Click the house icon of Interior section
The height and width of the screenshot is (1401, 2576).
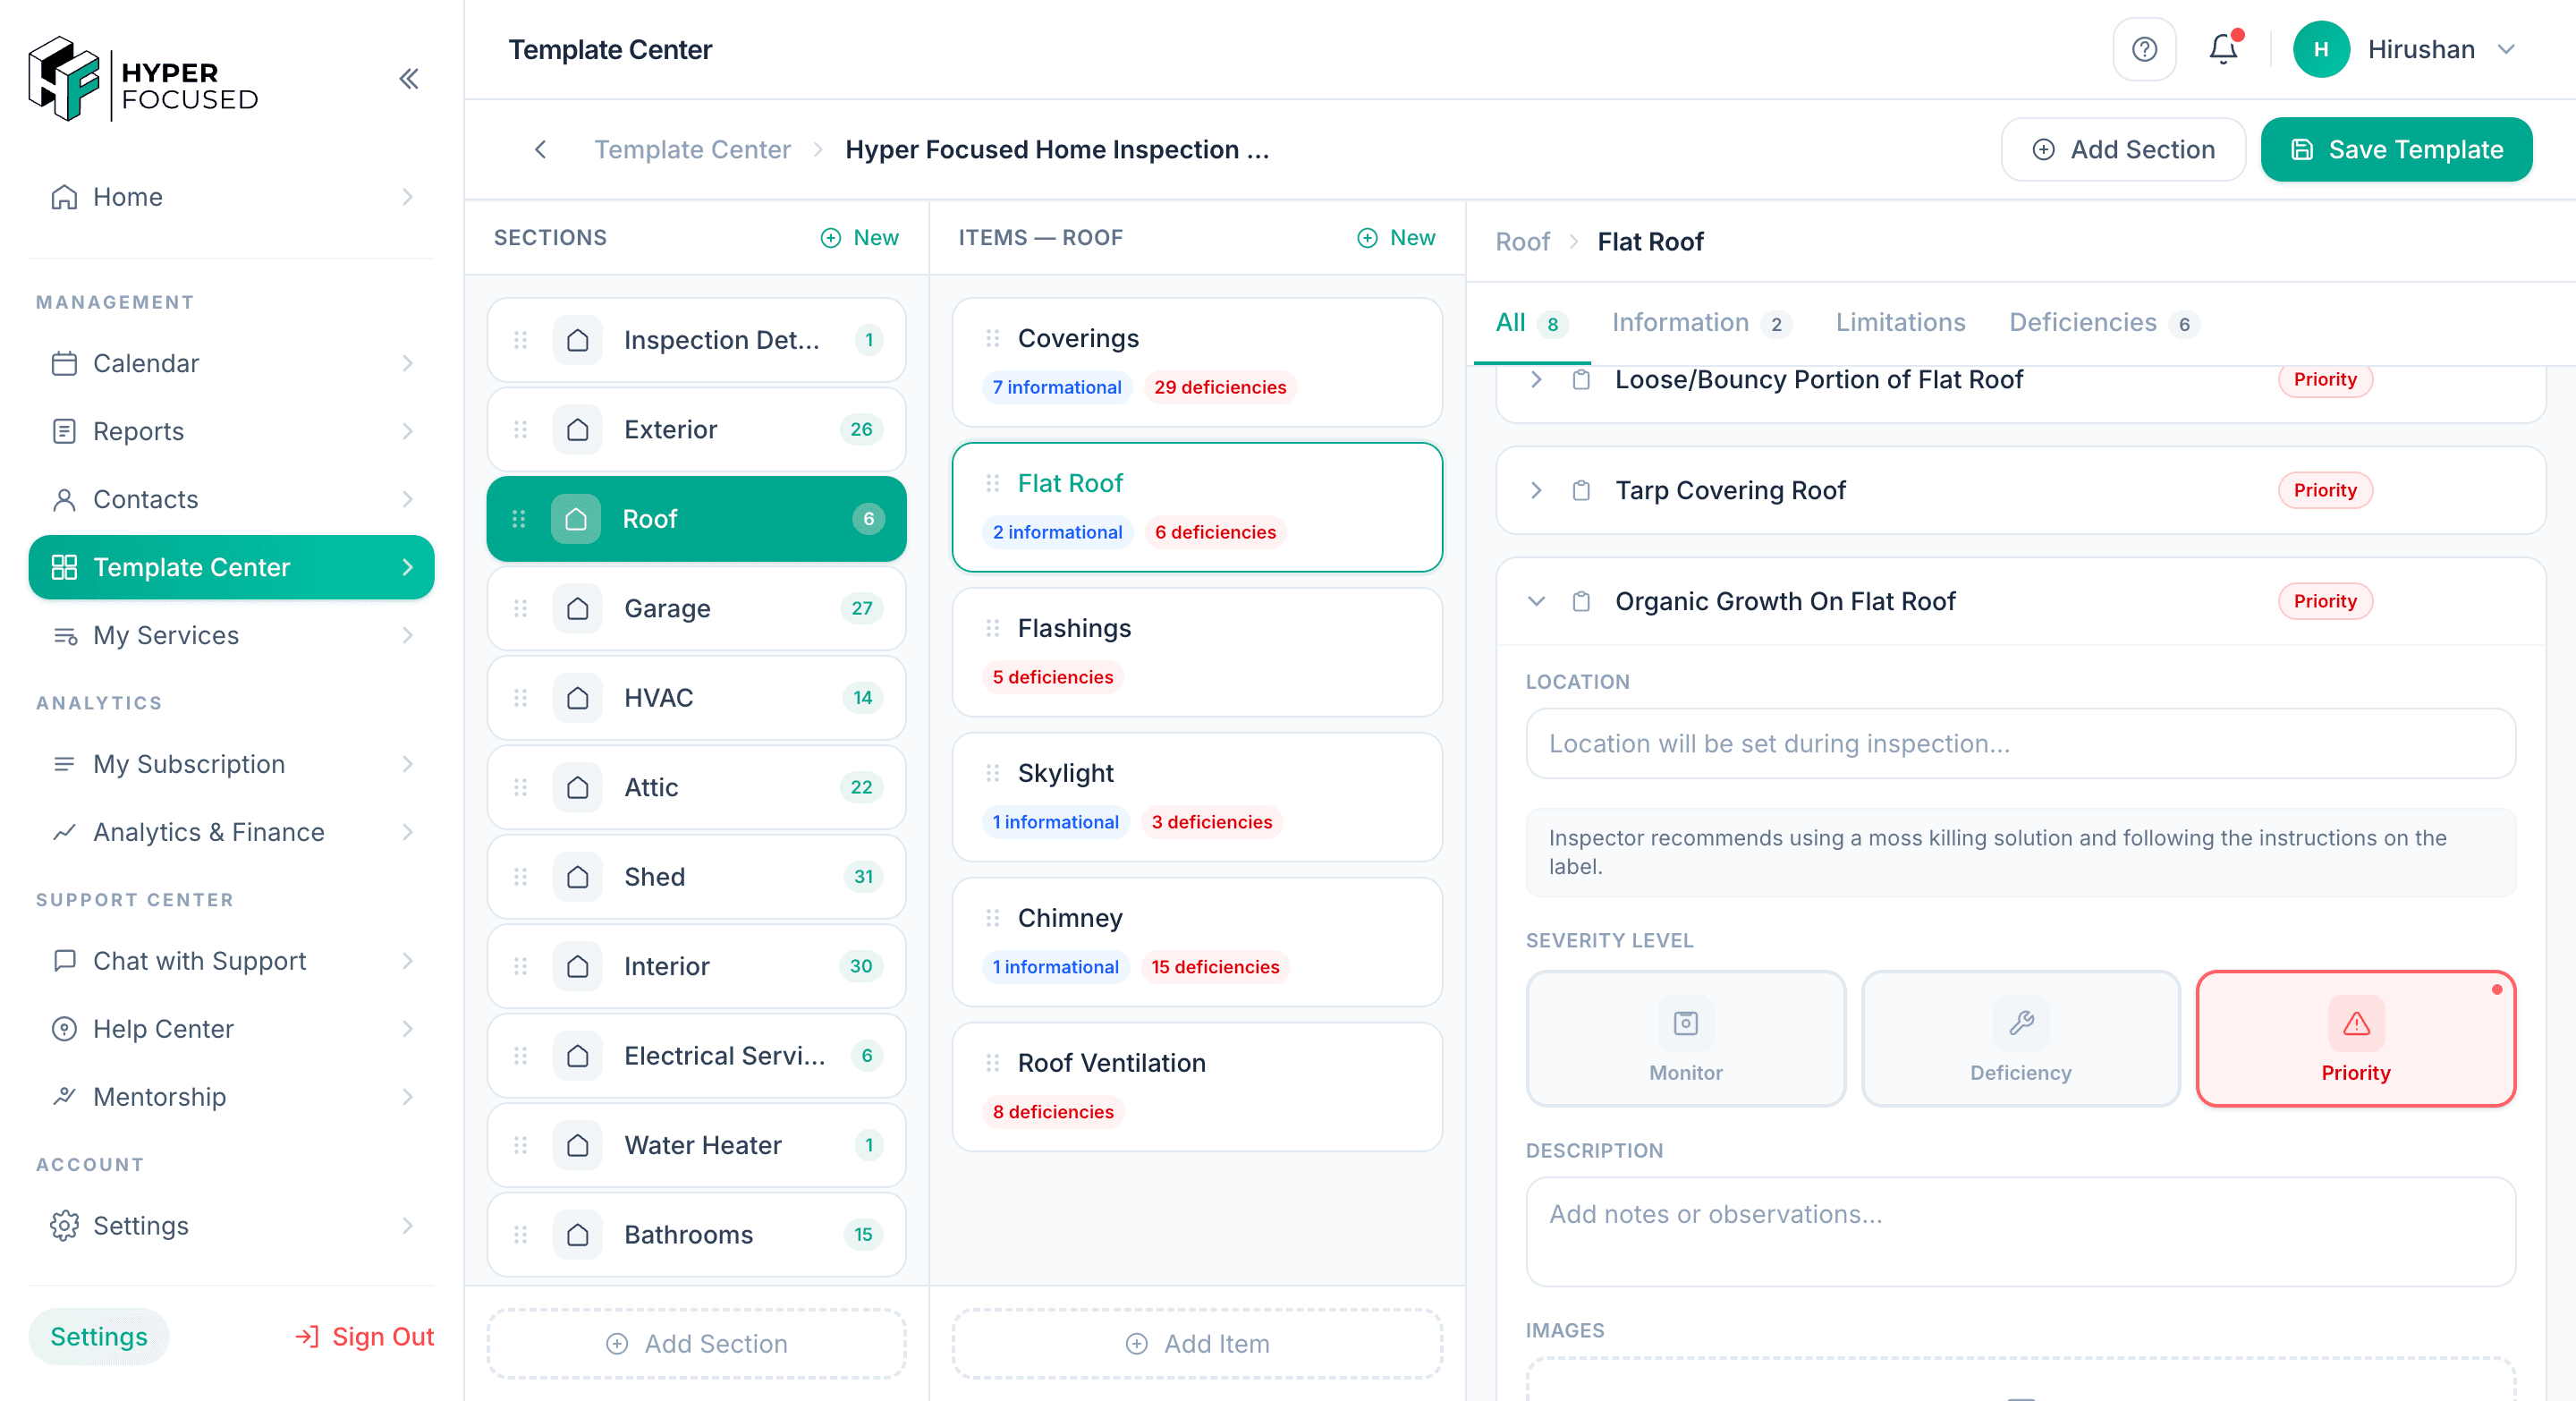tap(577, 966)
